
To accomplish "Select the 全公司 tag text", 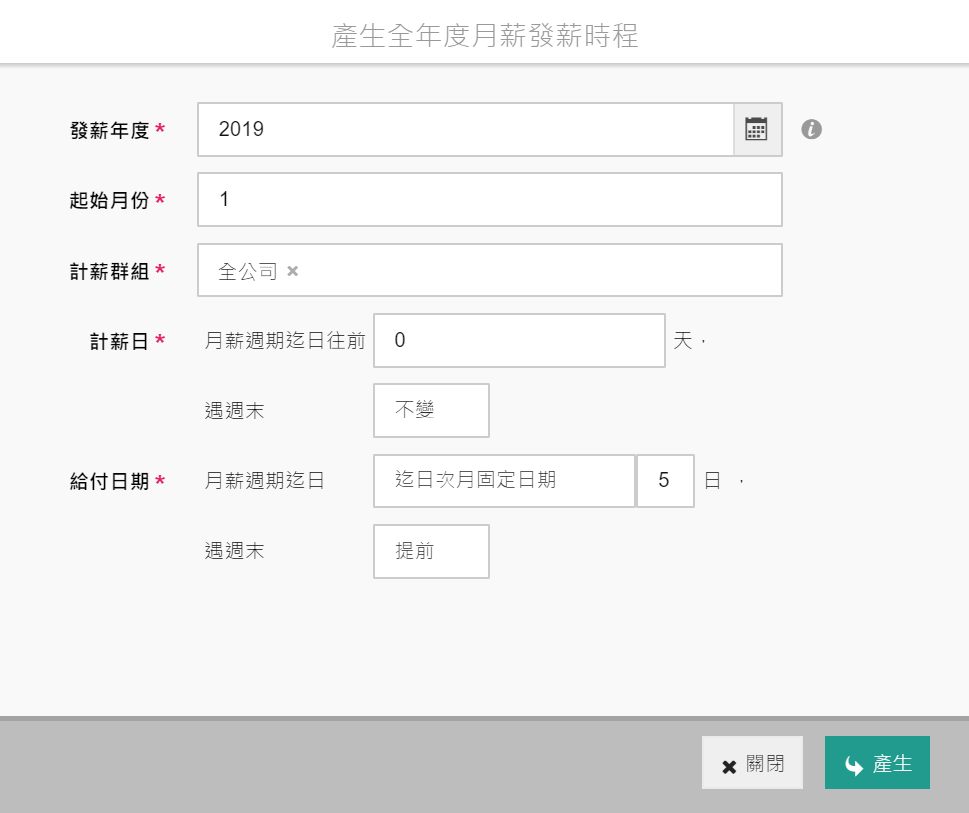I will click(247, 271).
